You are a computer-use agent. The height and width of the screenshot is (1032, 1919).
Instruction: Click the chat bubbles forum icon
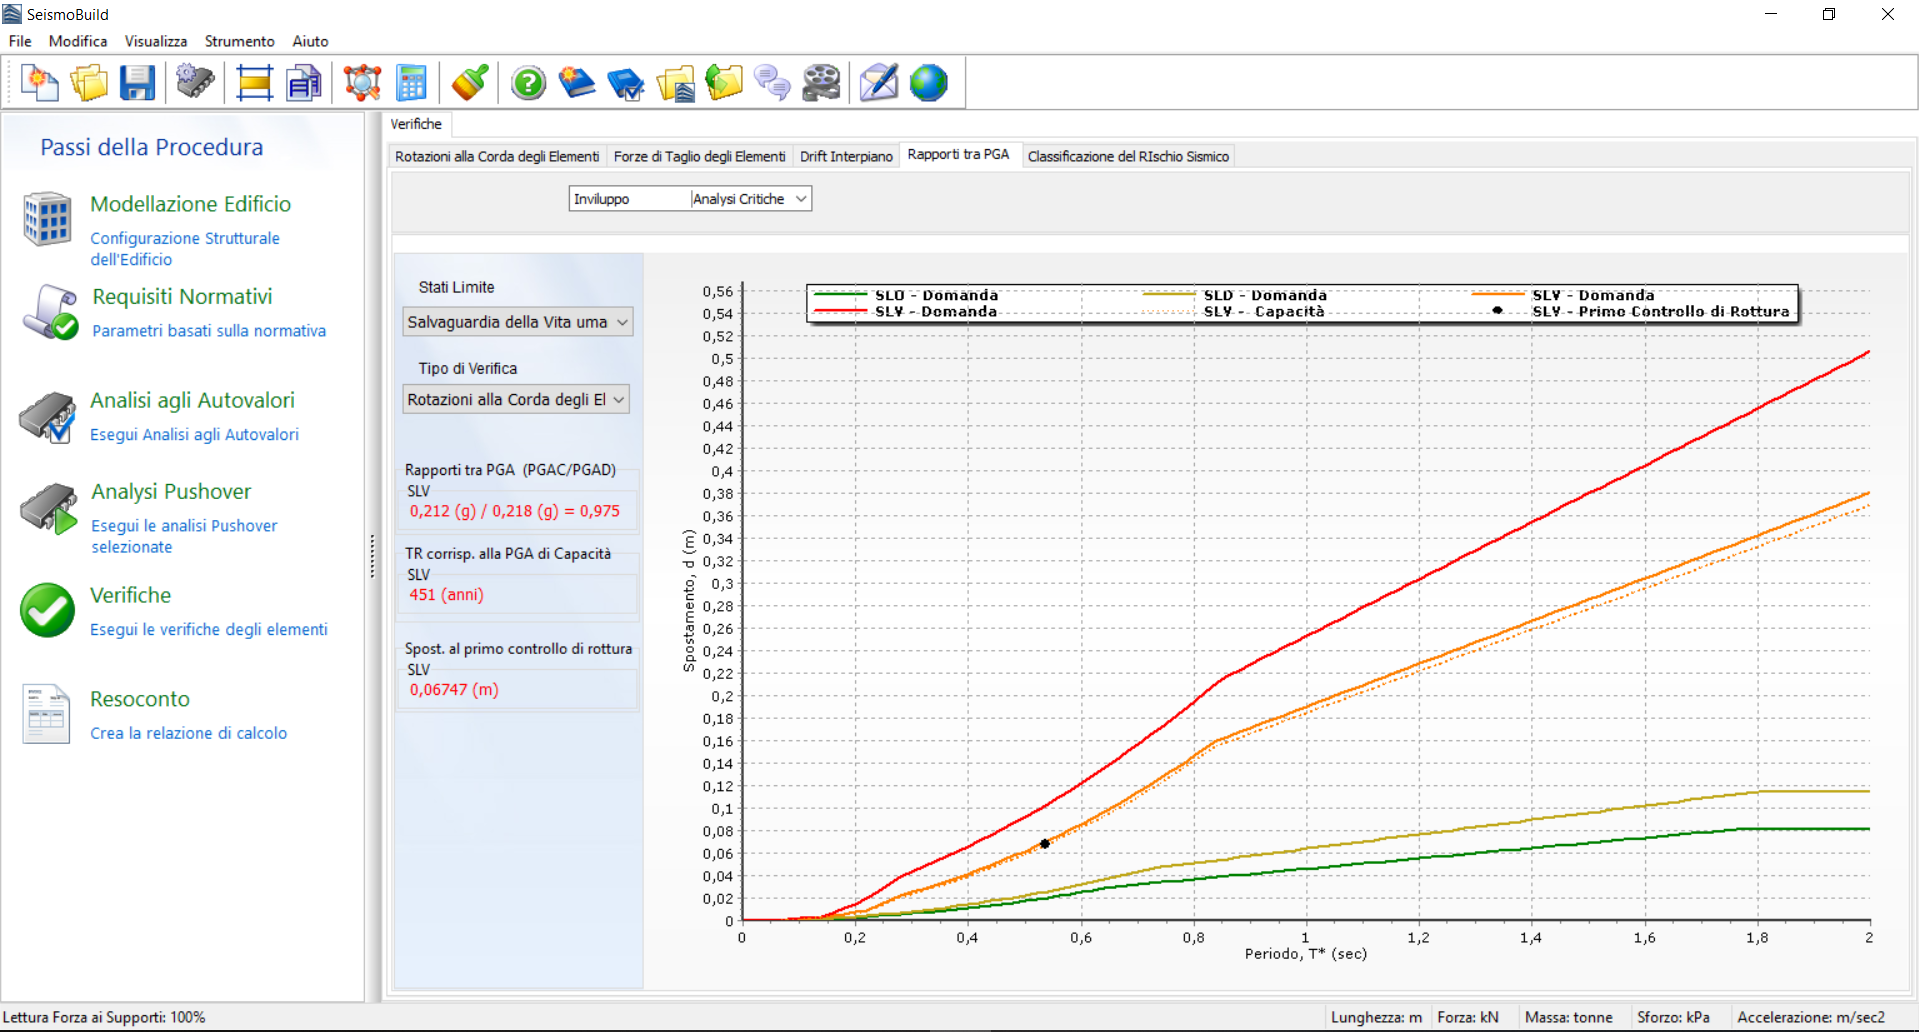[x=772, y=83]
